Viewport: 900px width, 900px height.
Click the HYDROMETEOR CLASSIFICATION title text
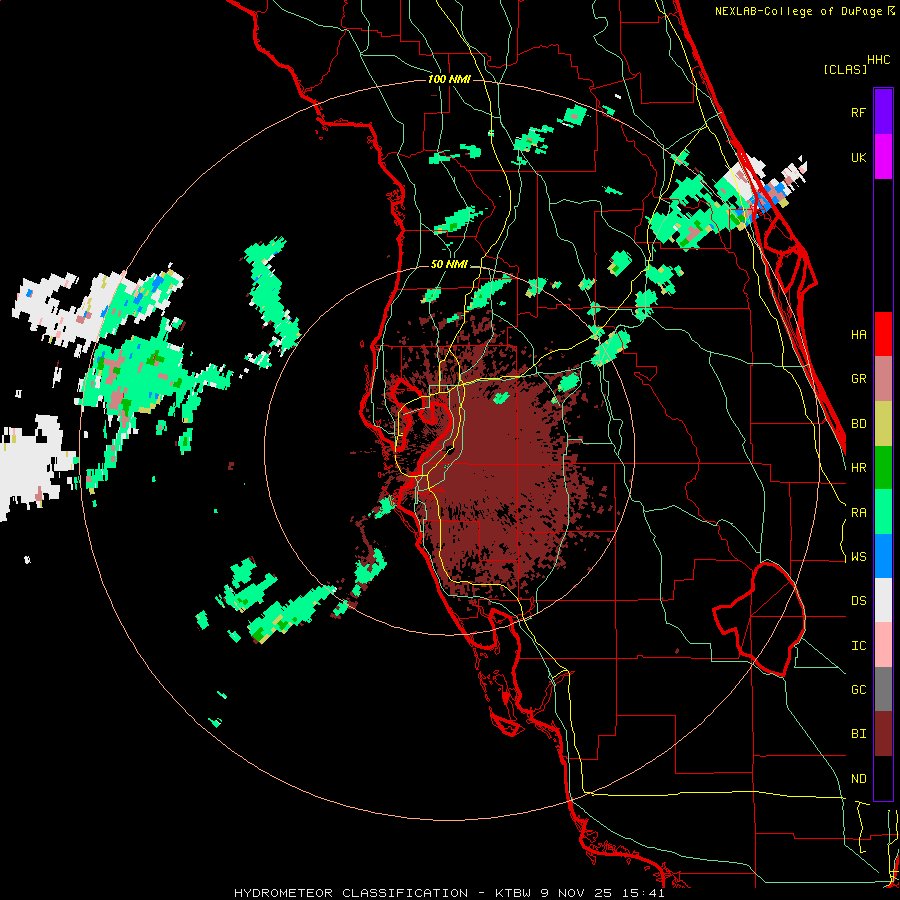[351, 893]
